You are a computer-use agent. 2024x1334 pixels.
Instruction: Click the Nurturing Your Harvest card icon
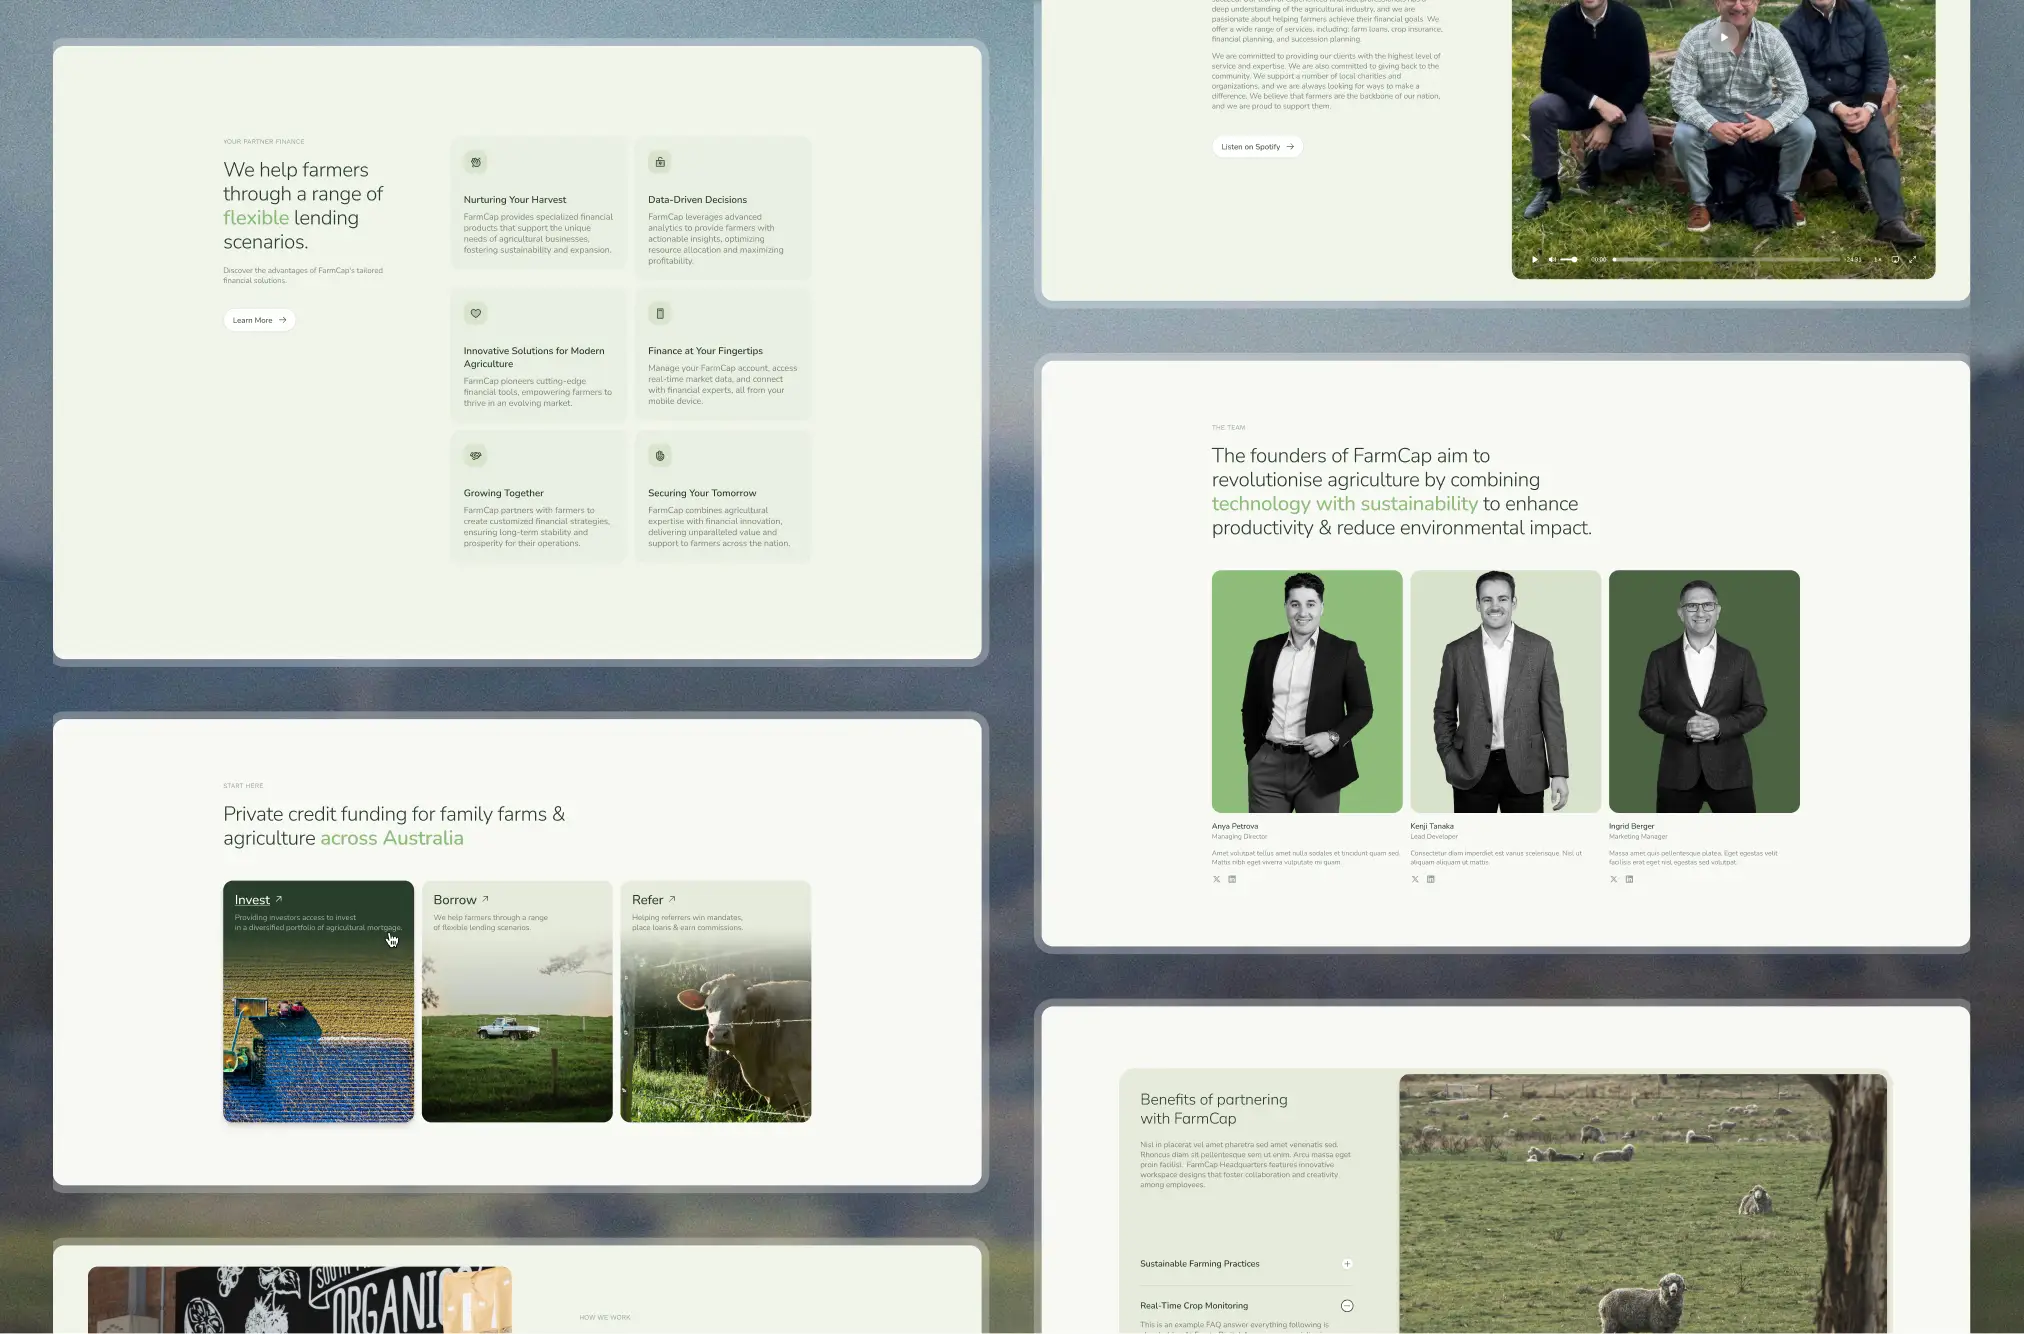coord(476,162)
